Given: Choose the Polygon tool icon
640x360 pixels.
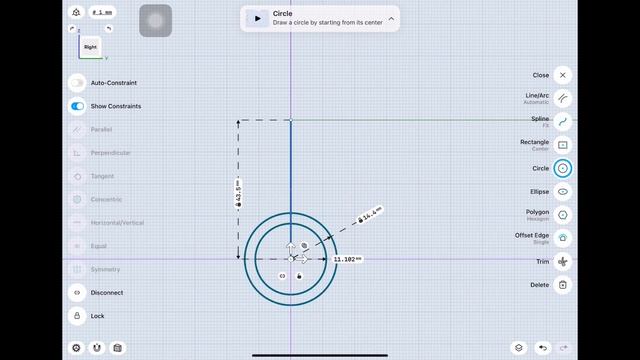Looking at the screenshot, I should tap(562, 215).
